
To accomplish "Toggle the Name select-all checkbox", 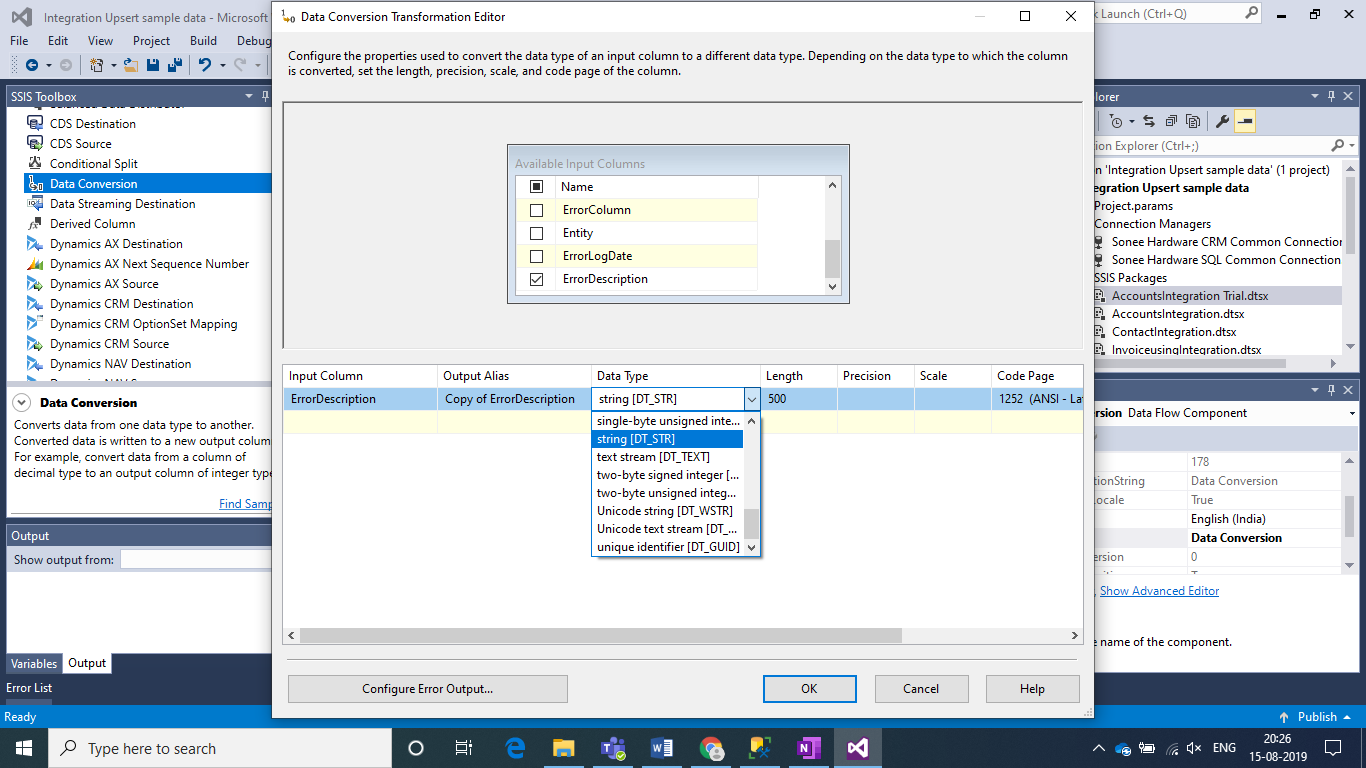I will point(536,187).
